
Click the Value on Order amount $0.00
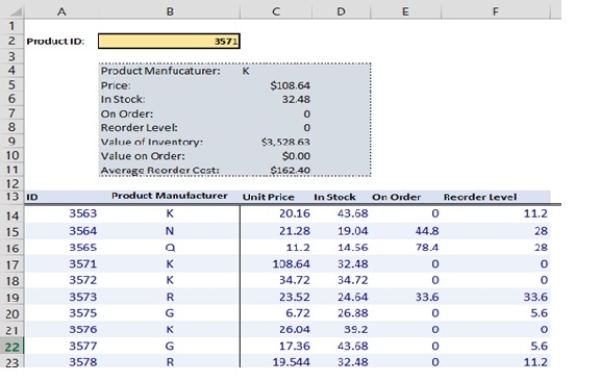(x=296, y=156)
